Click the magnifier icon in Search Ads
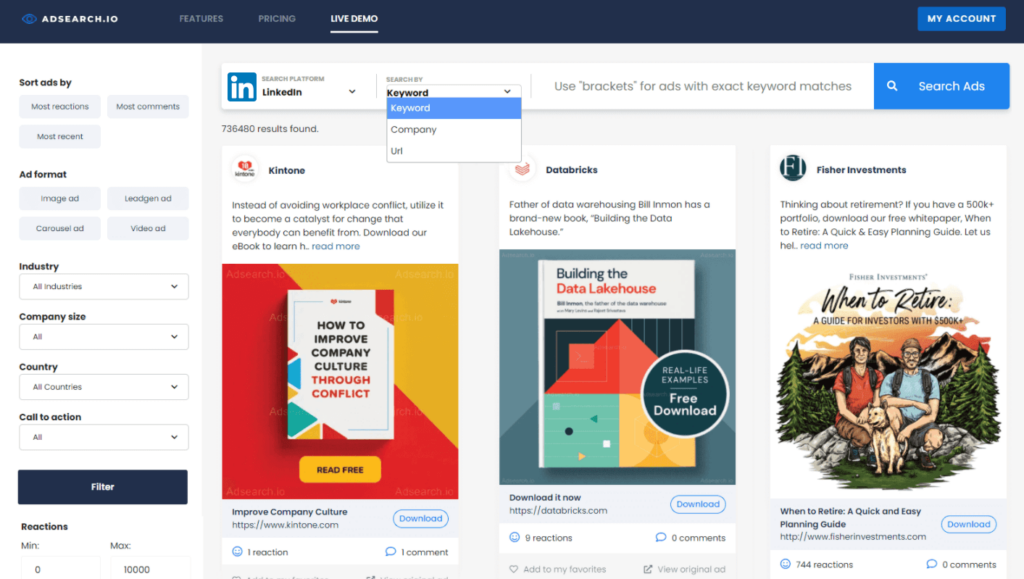Image resolution: width=1024 pixels, height=579 pixels. tap(892, 86)
